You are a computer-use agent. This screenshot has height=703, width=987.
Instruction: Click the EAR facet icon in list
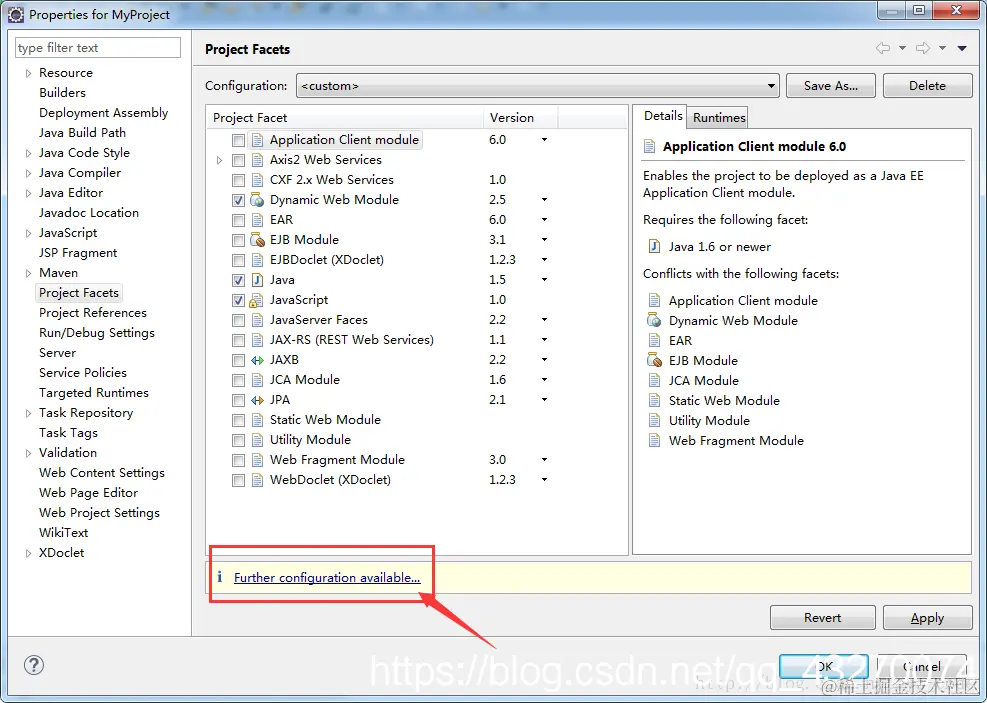(x=257, y=220)
